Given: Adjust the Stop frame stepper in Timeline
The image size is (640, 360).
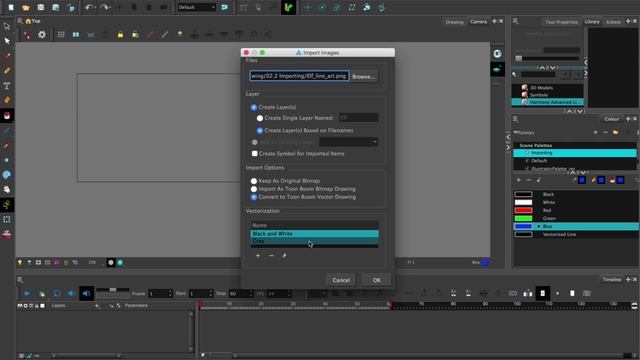Looking at the screenshot, I should [x=251, y=293].
